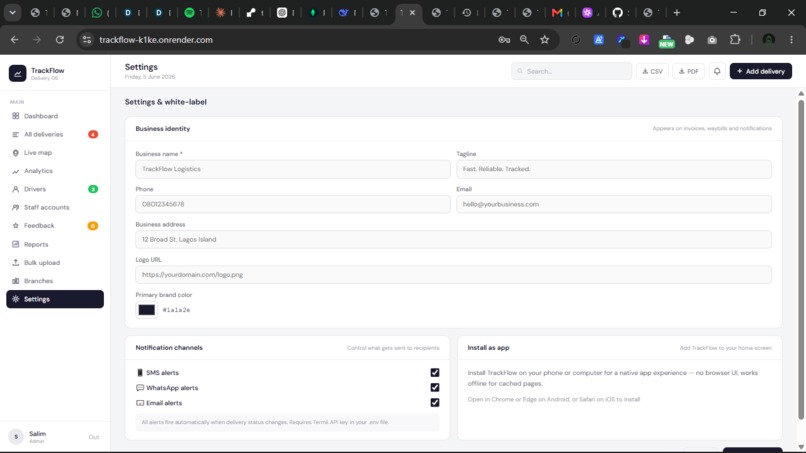Screen dimensions: 806x453
Task: Toggle the WhatsApp alerts checkbox
Action: point(435,388)
